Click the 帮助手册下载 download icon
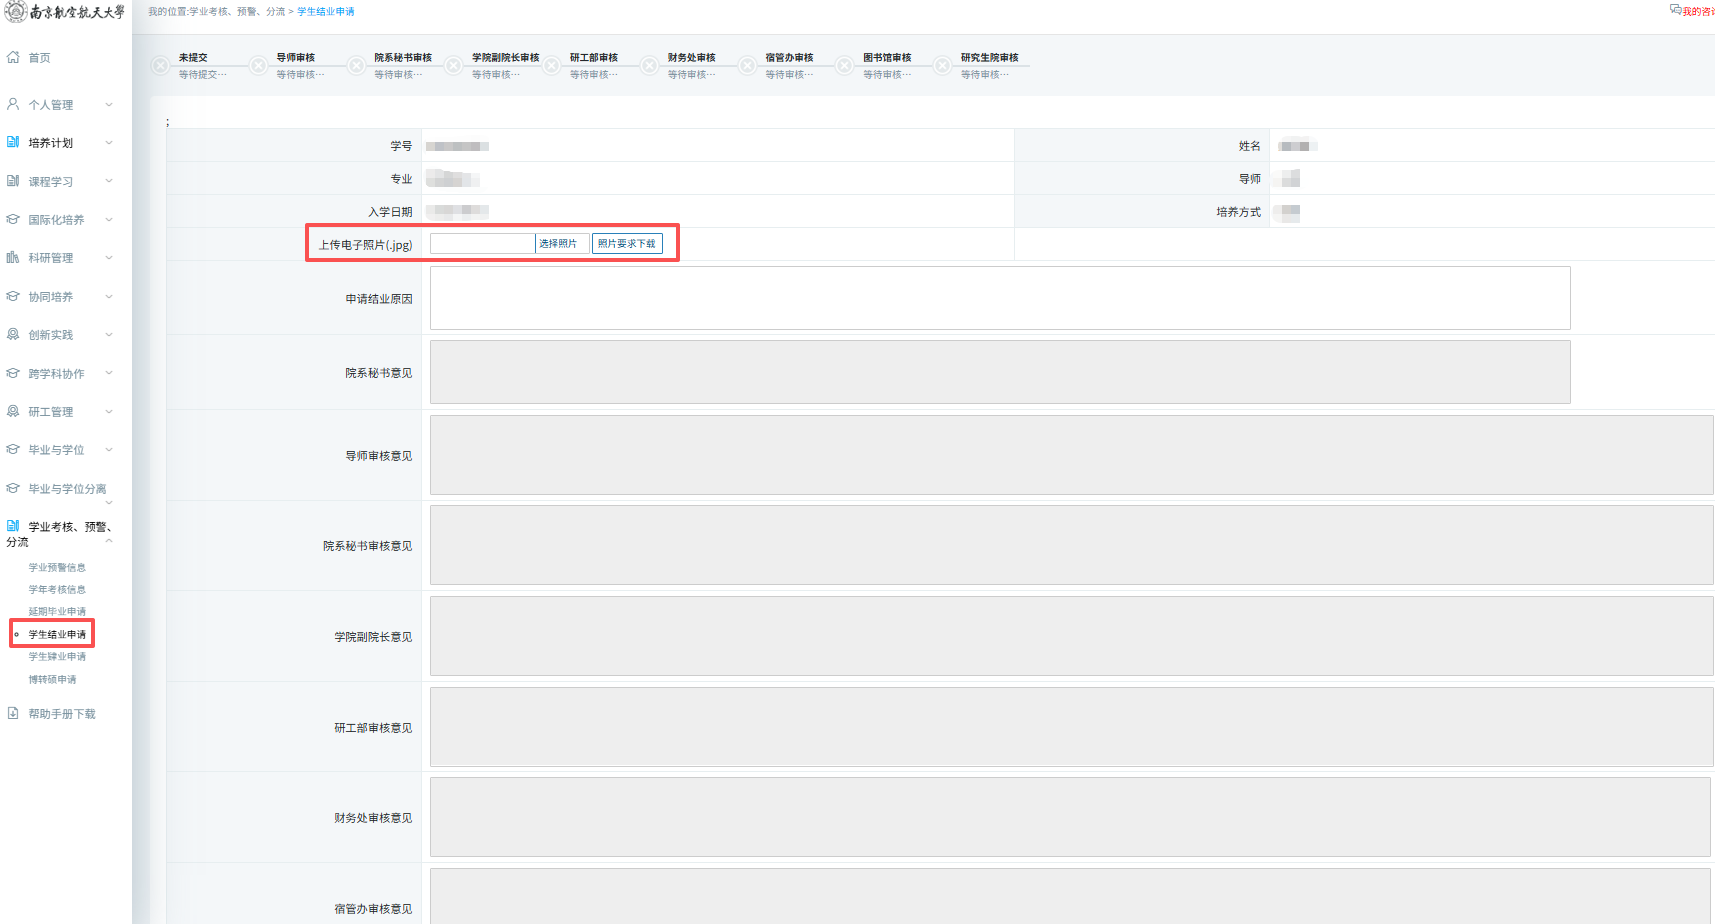Viewport: 1715px width, 924px height. 13,713
